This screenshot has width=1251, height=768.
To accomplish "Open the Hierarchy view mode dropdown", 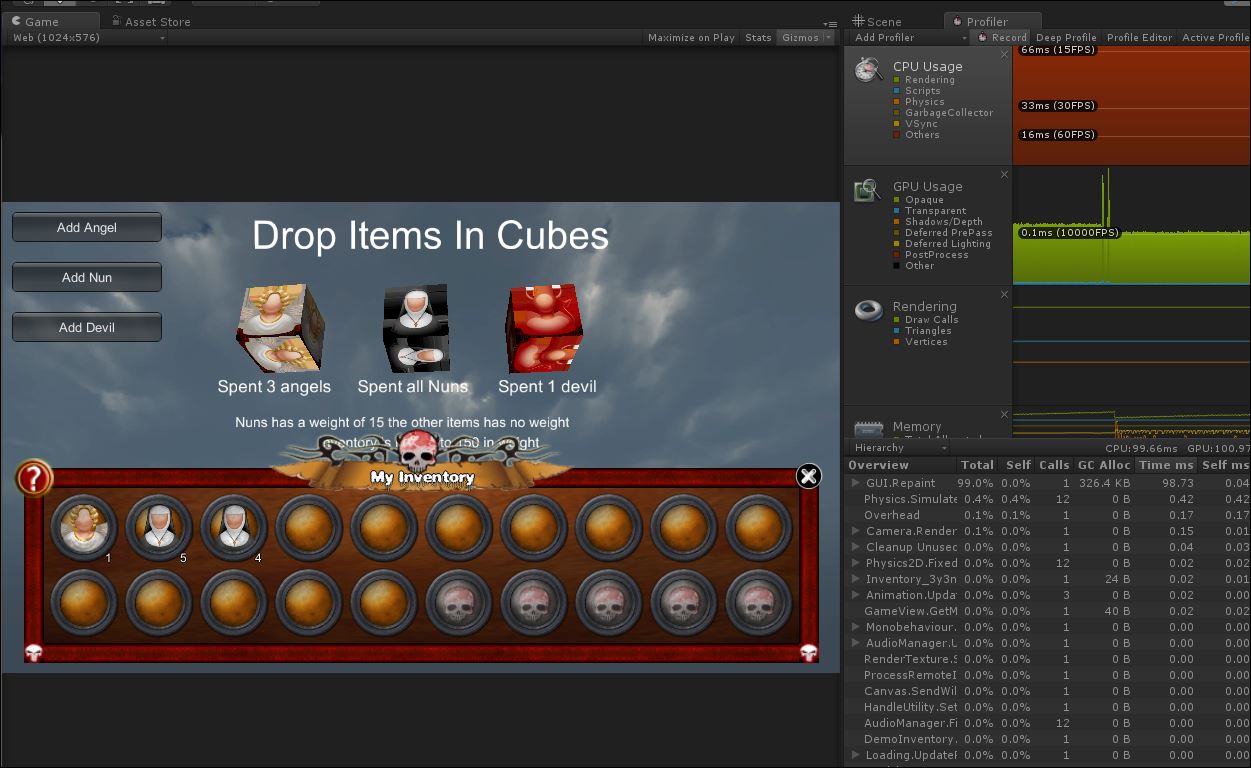I will (898, 448).
